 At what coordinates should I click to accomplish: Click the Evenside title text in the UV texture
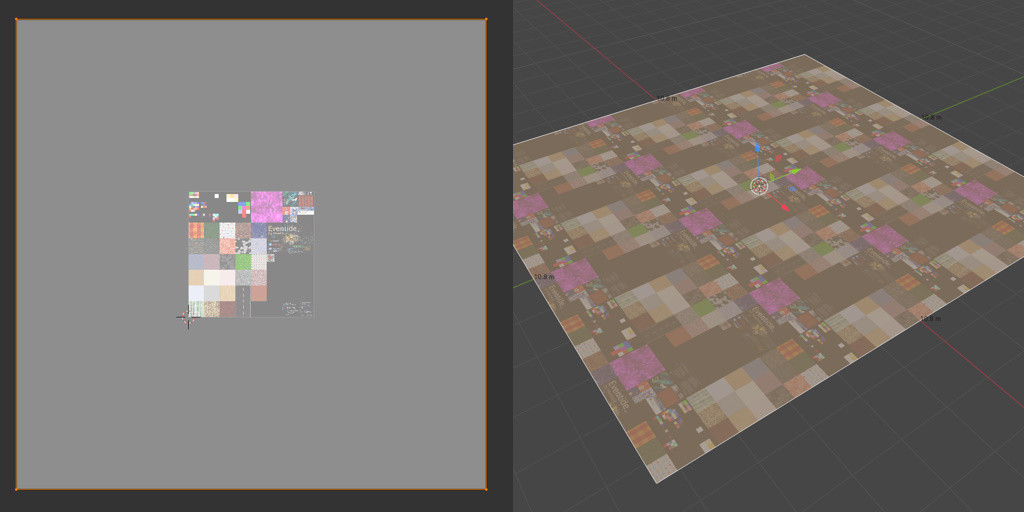(x=283, y=229)
